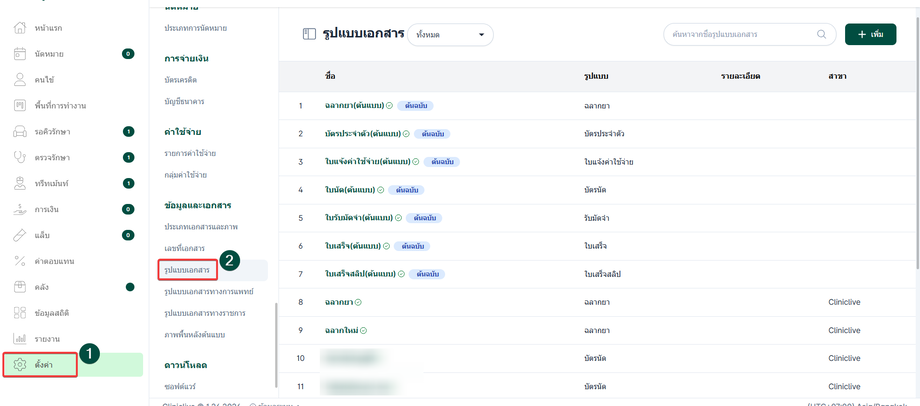Select รูปแบบเอกสาร in the settings menu
This screenshot has height=406, width=920.
[x=189, y=270]
